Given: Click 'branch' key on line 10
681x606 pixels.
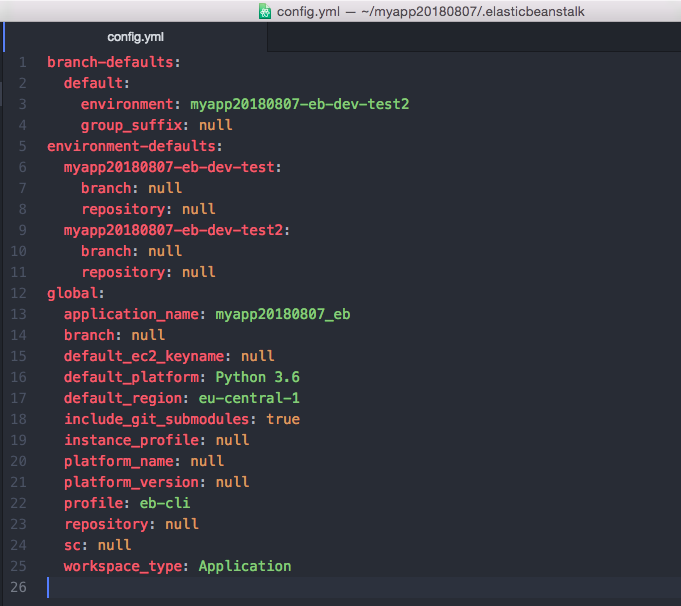Looking at the screenshot, I should coord(106,251).
